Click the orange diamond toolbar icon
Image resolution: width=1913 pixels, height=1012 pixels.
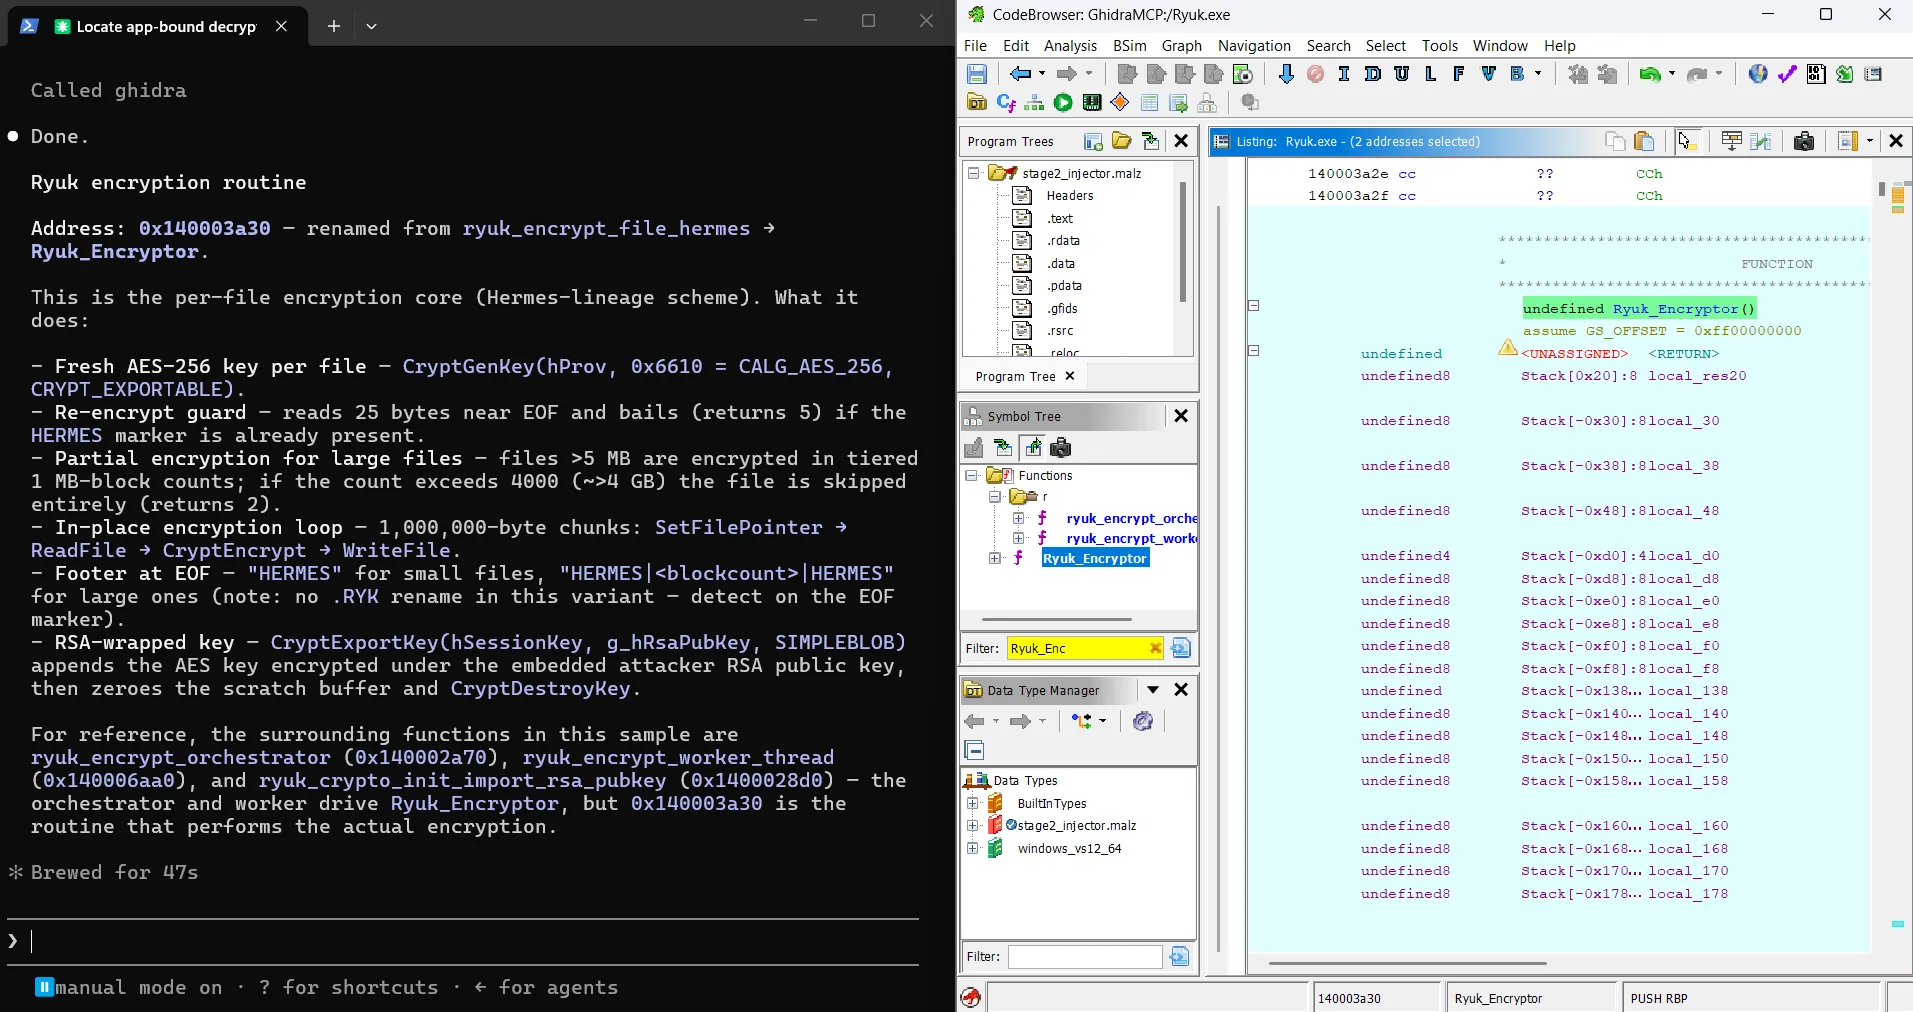[x=1120, y=103]
